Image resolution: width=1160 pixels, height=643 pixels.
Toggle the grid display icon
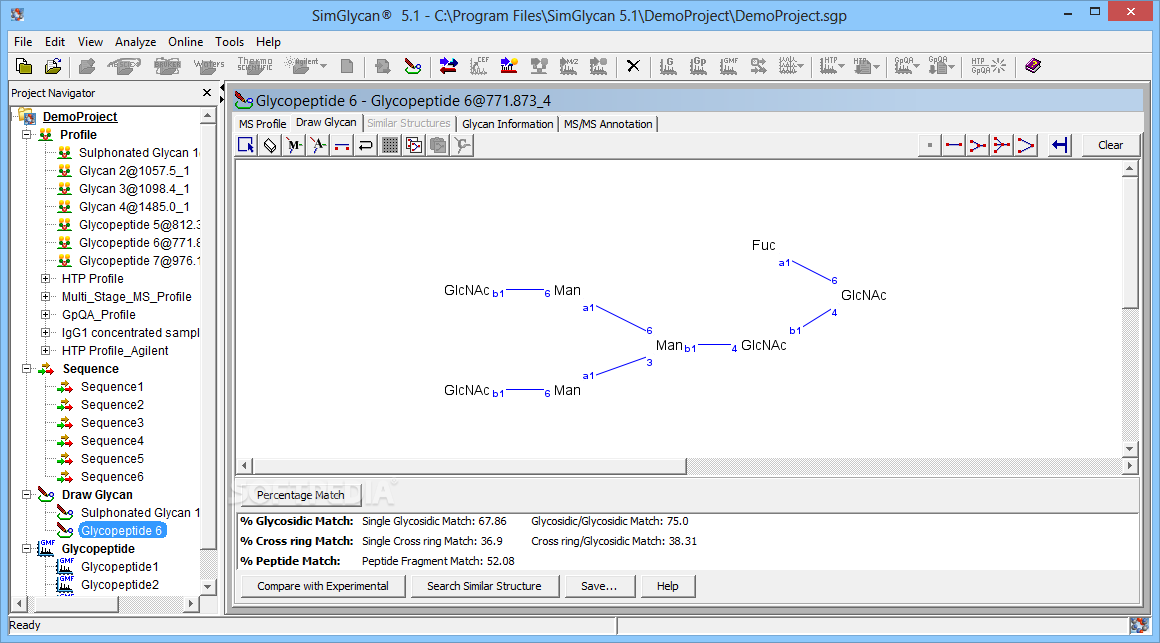point(390,145)
